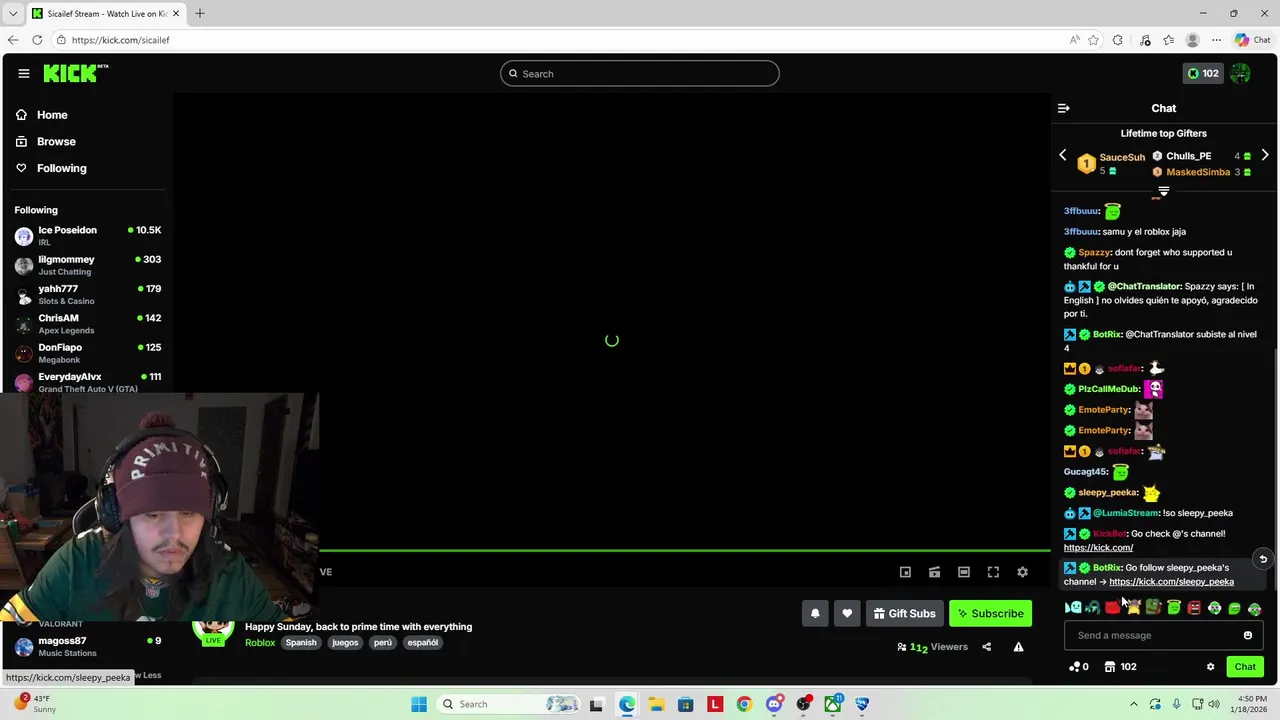Show next top gifters with right arrow
Screen dimensions: 1280x720
[x=1265, y=156]
